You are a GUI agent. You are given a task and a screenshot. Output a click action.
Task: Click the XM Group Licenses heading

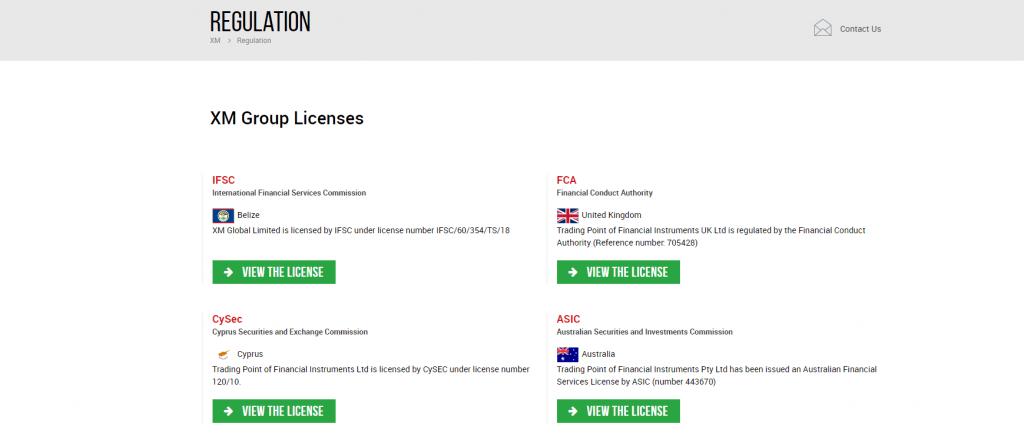click(286, 119)
